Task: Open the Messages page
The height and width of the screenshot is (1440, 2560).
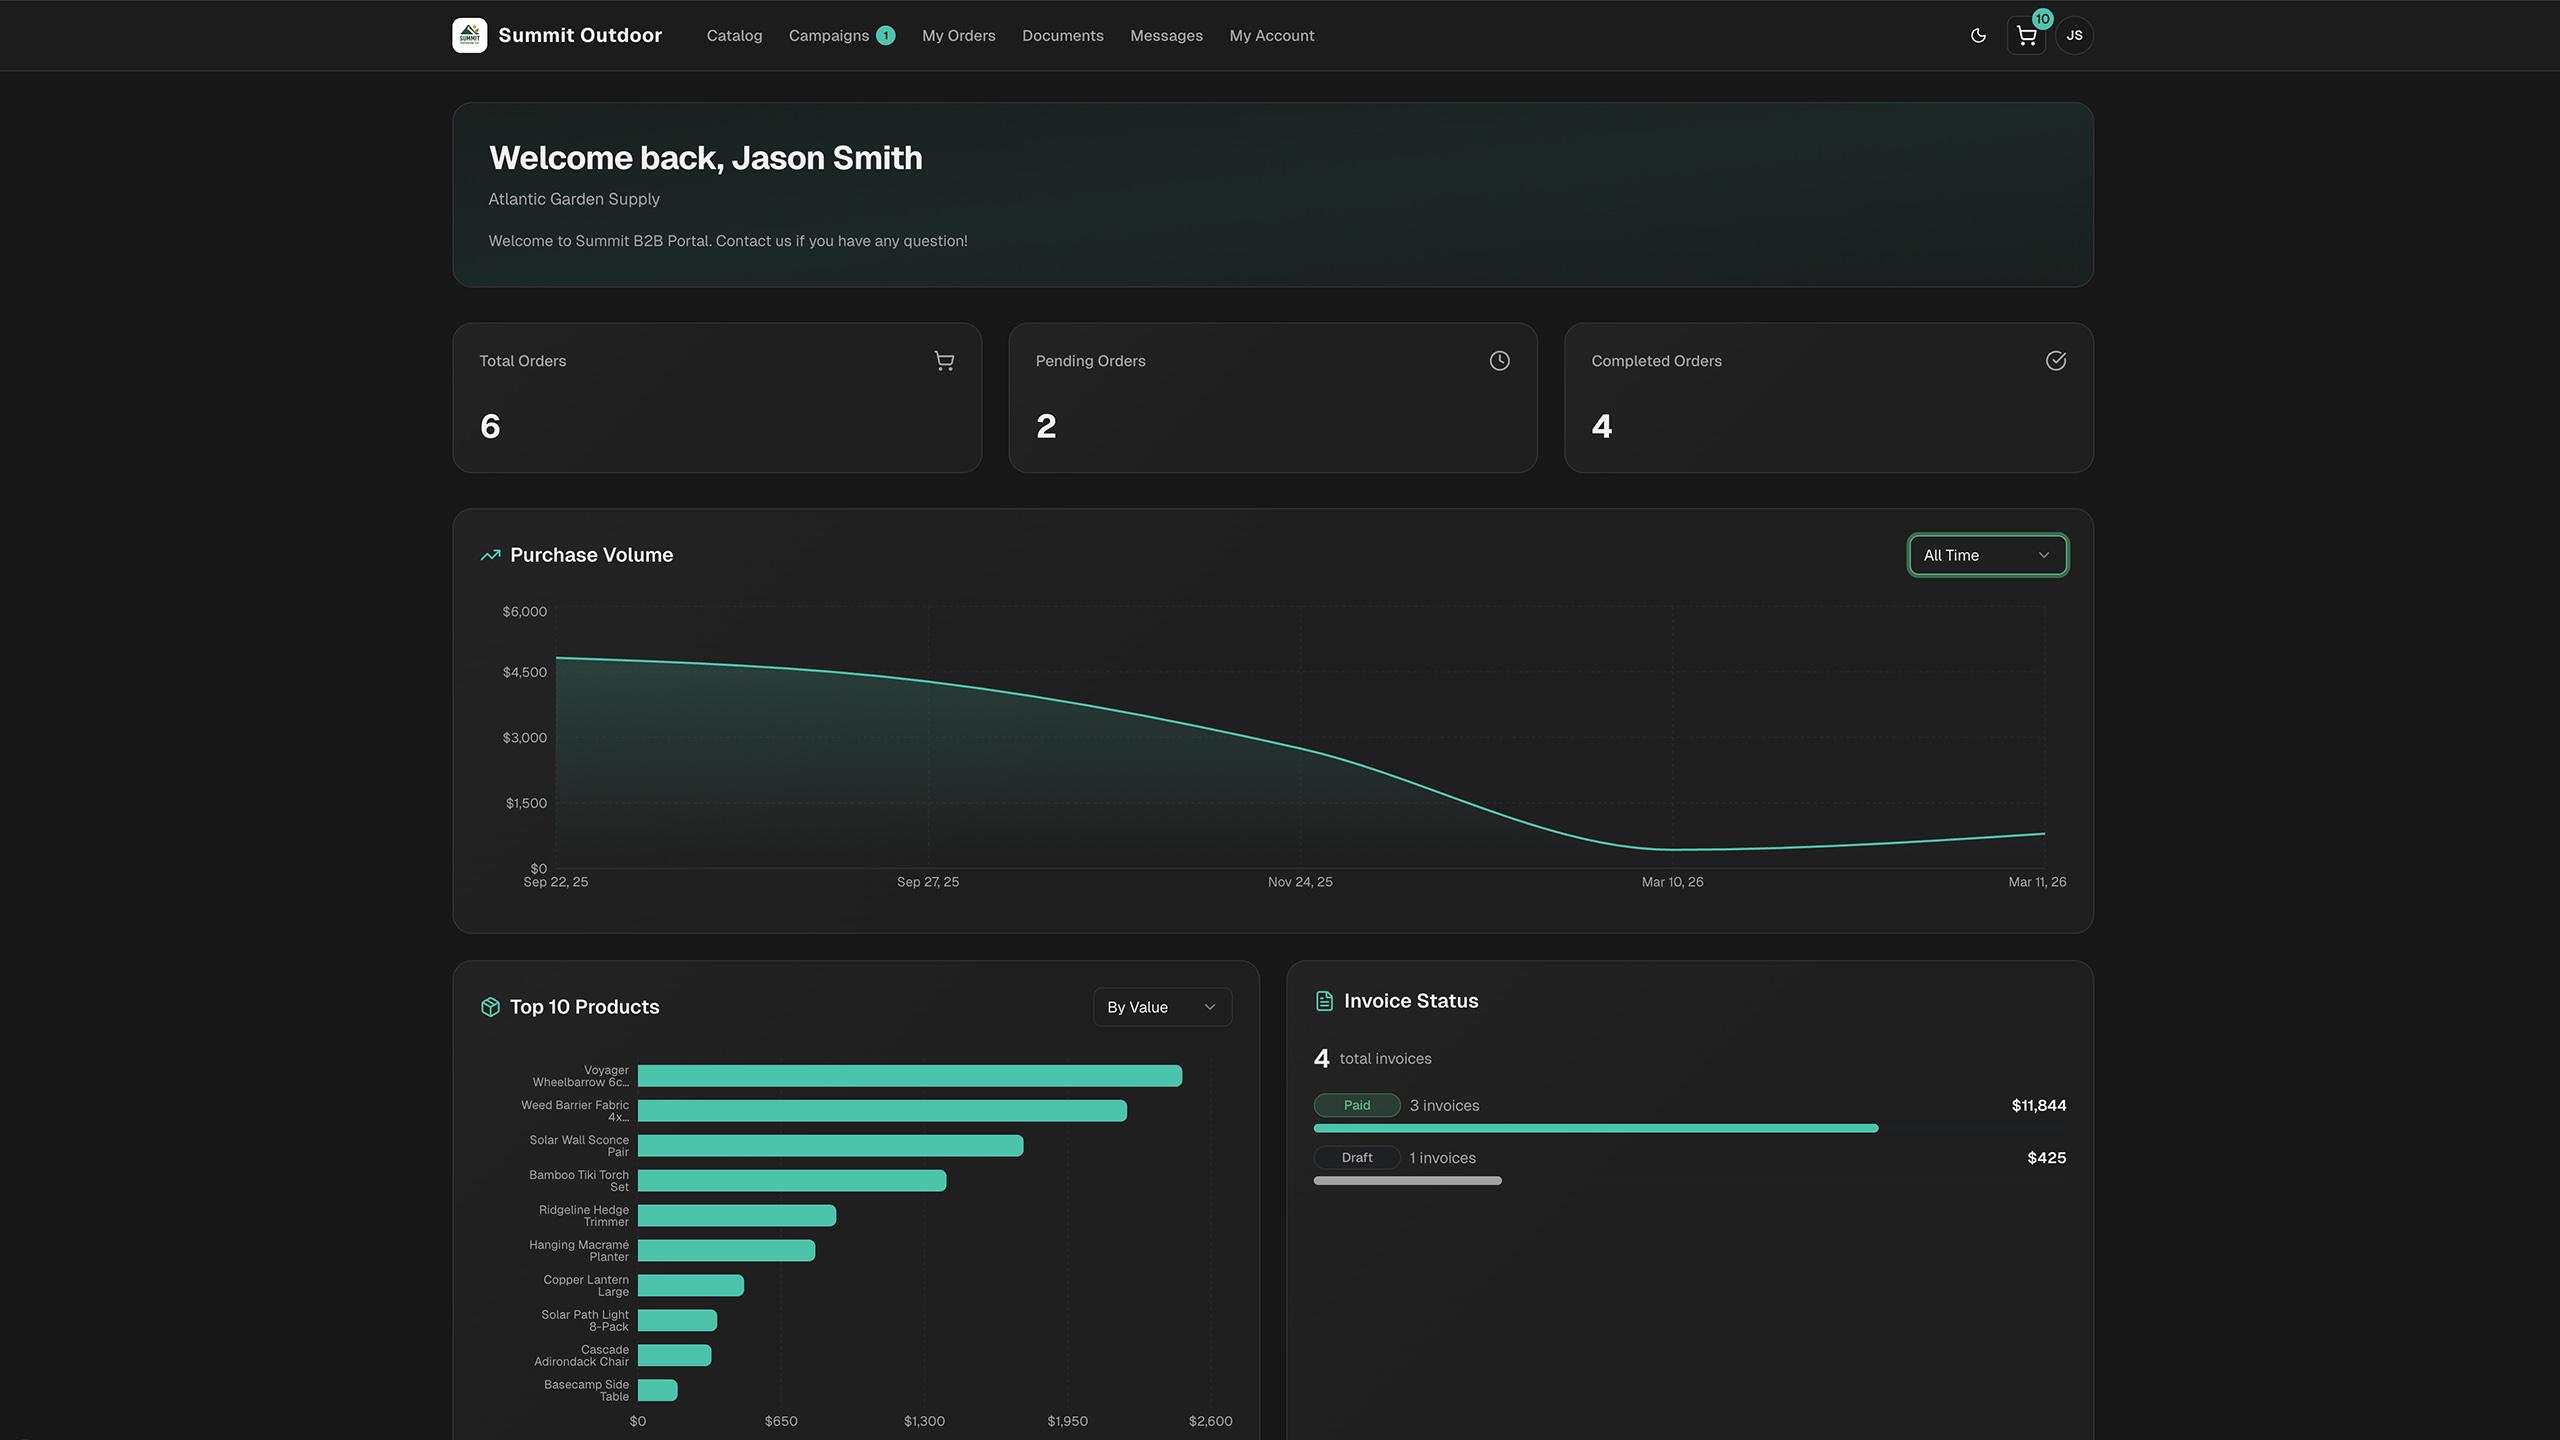Action: coord(1166,35)
